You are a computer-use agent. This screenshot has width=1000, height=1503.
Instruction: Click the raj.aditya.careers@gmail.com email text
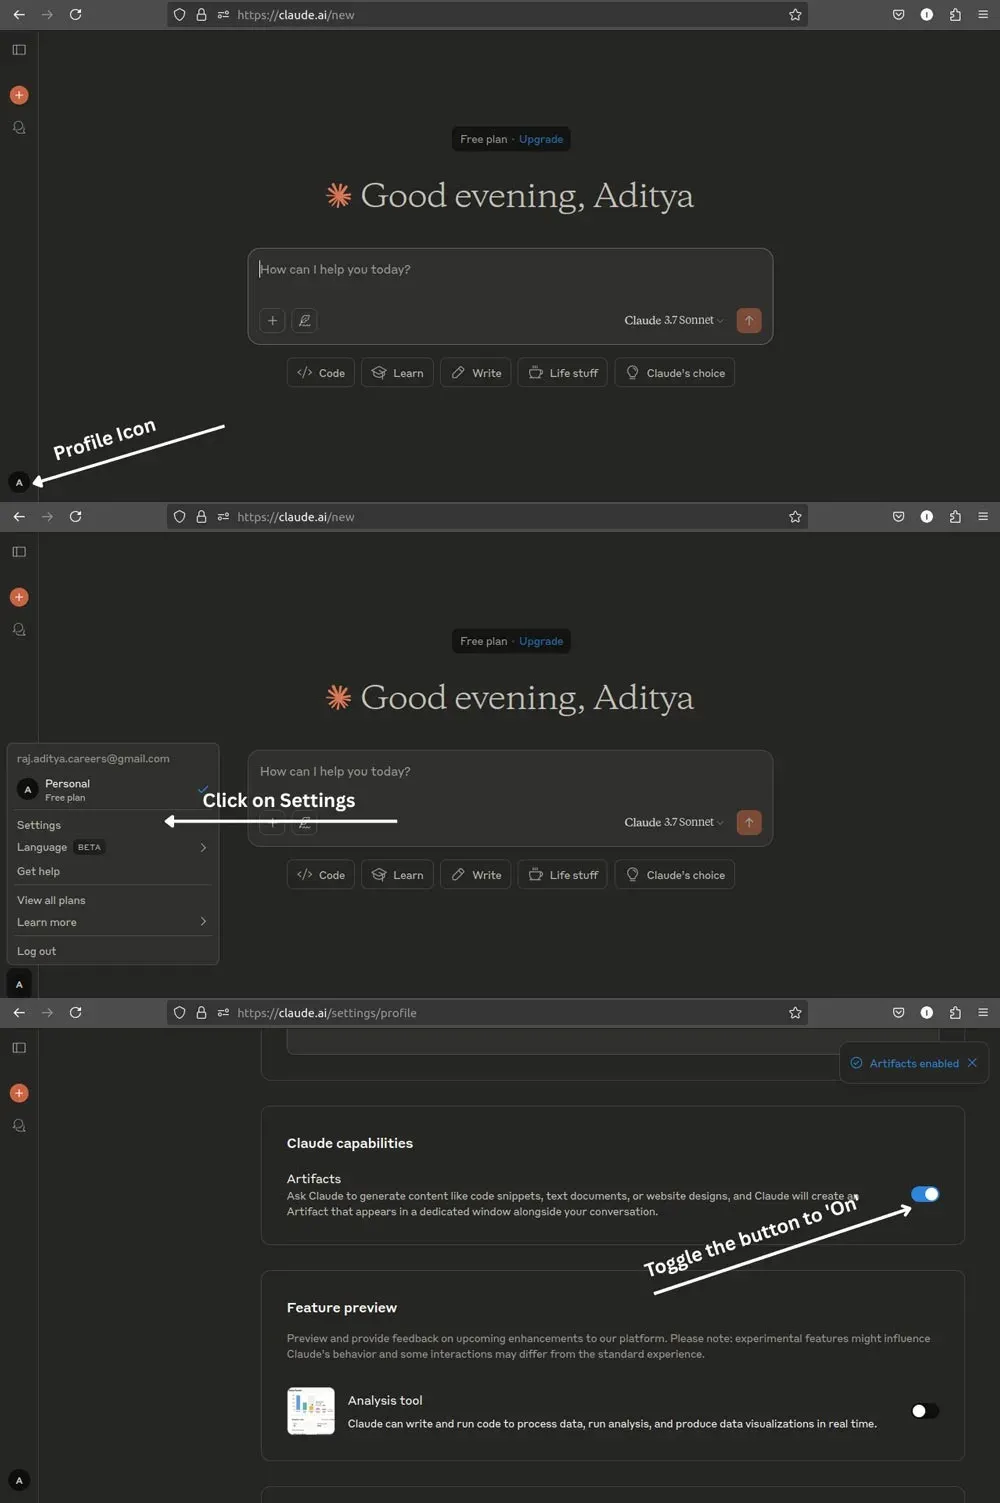coord(93,759)
